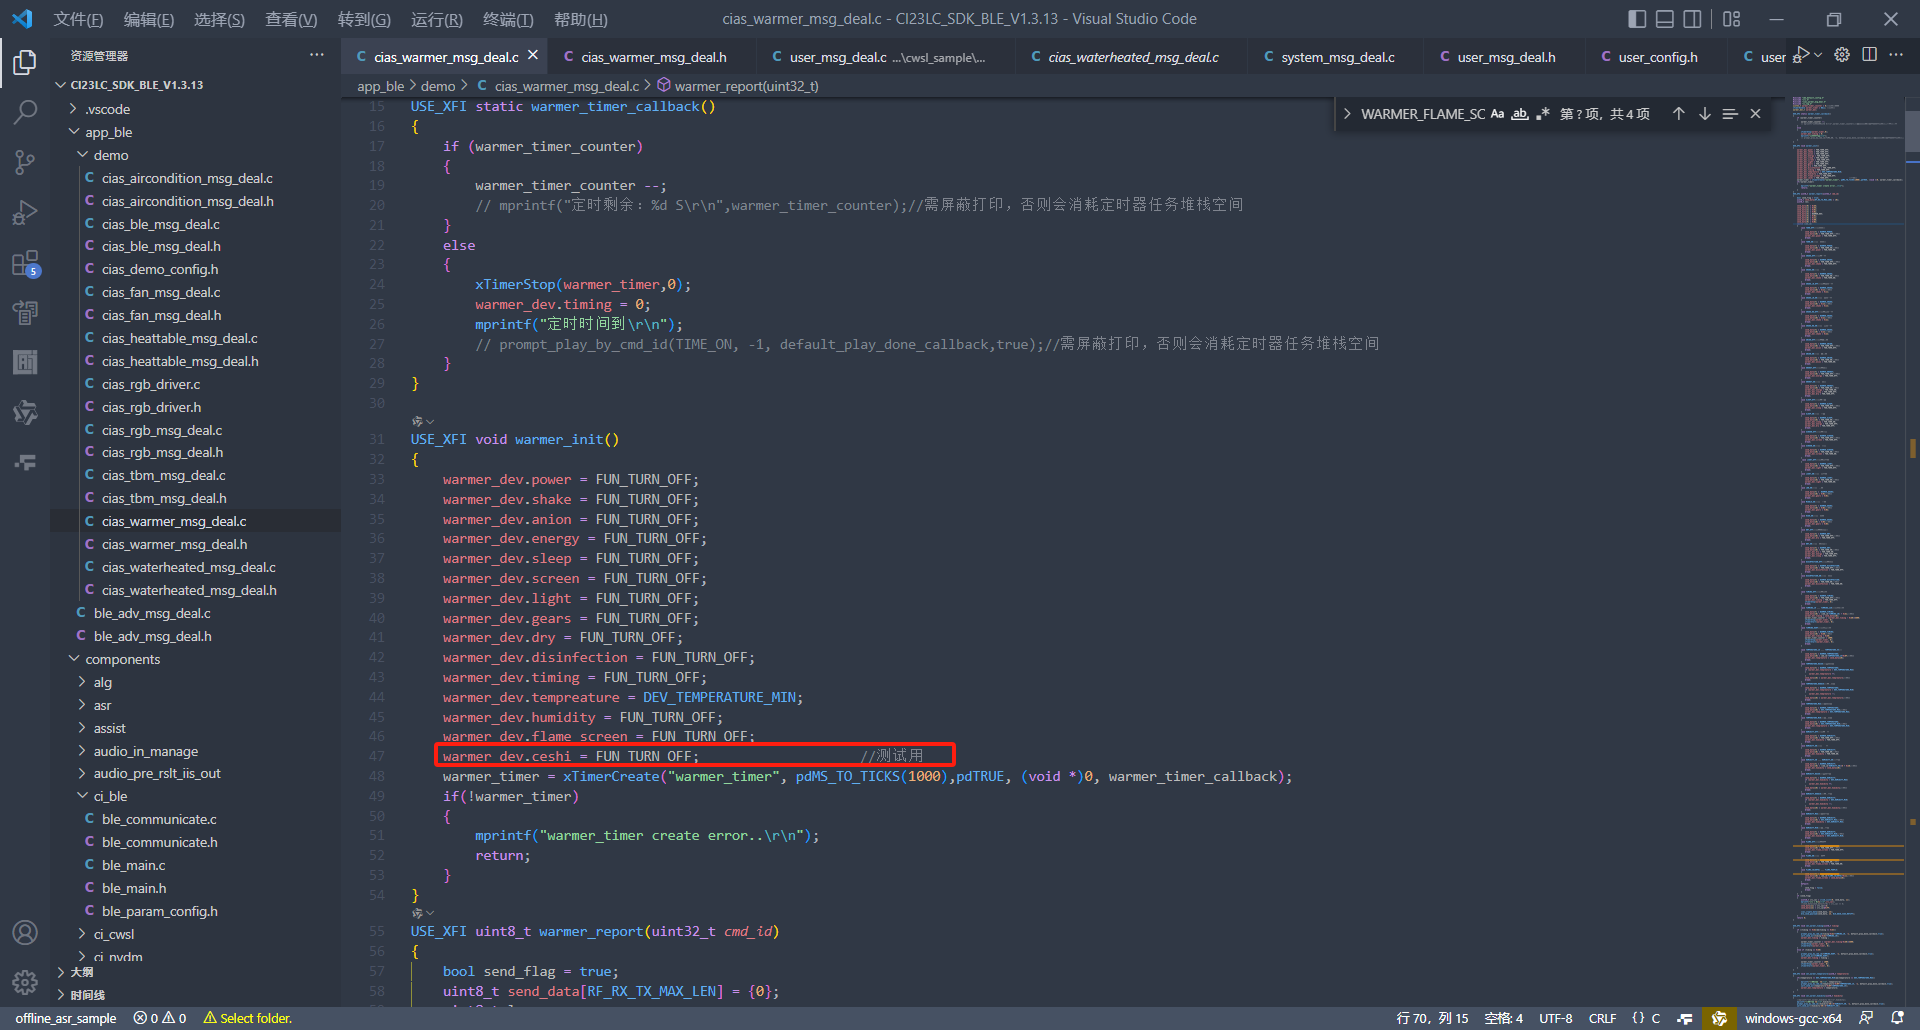This screenshot has width=1920, height=1030.
Task: Open the Accounts menu icon
Action: tap(25, 933)
